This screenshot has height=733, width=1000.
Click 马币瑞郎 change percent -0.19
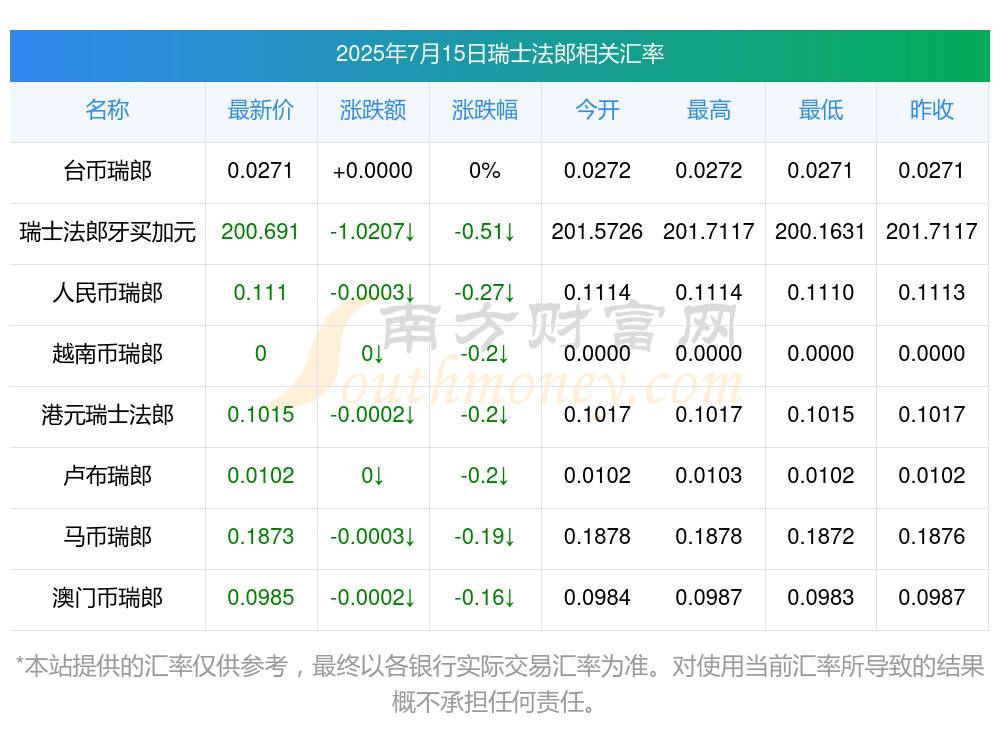[x=484, y=537]
